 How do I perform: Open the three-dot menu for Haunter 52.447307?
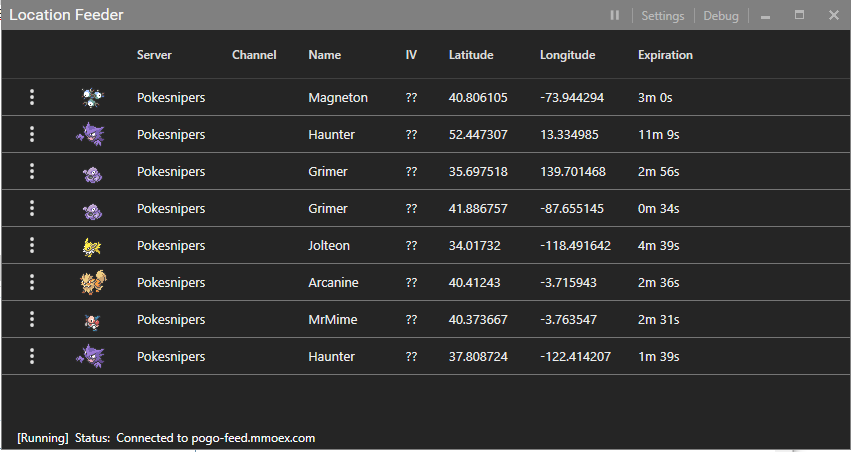click(x=32, y=134)
